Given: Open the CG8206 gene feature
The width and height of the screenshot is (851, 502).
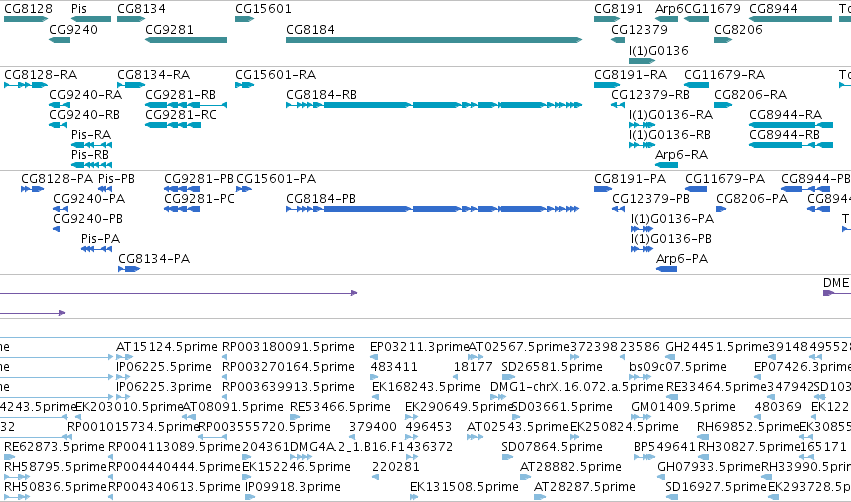Looking at the screenshot, I should coord(723,40).
